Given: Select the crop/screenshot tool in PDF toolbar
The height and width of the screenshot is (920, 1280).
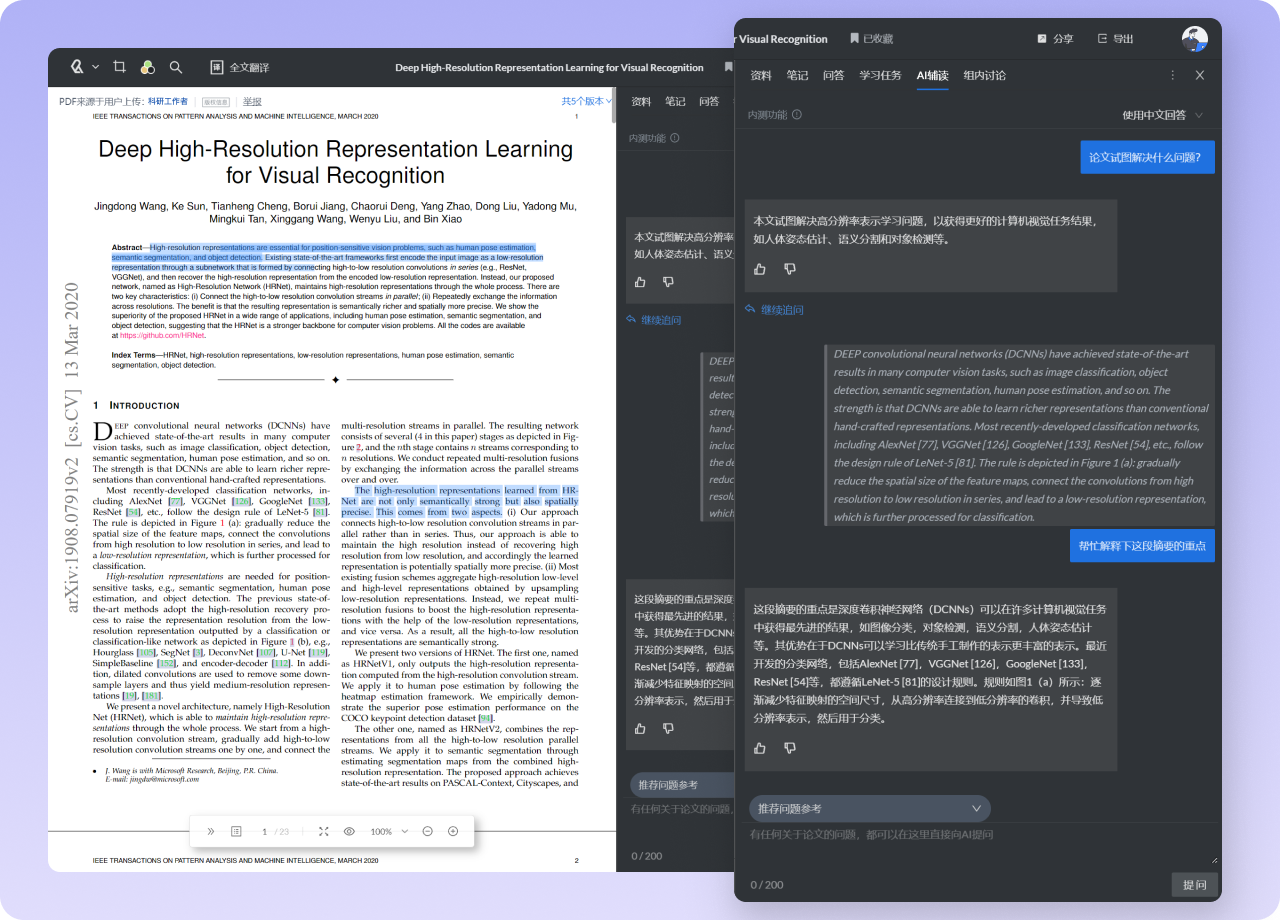Looking at the screenshot, I should [x=119, y=67].
